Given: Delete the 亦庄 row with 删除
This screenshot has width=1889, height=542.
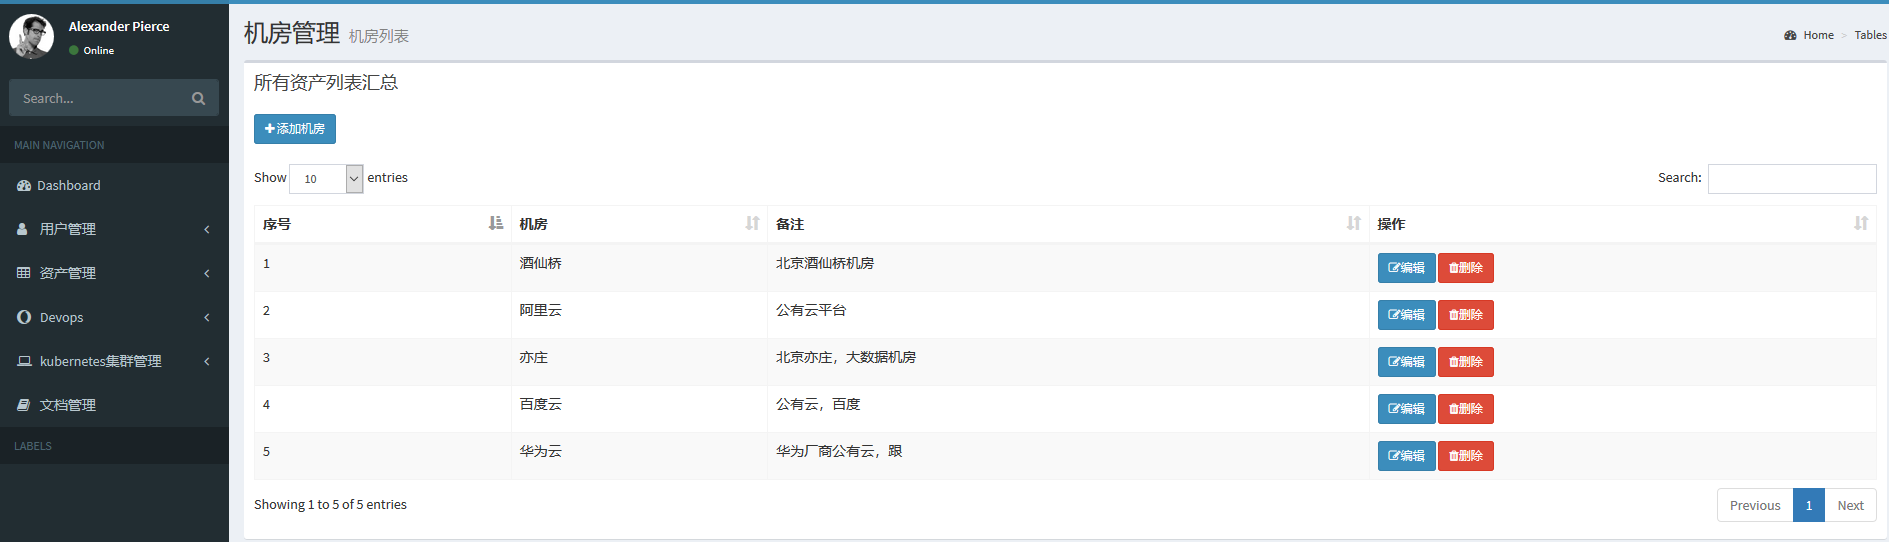Looking at the screenshot, I should 1466,362.
